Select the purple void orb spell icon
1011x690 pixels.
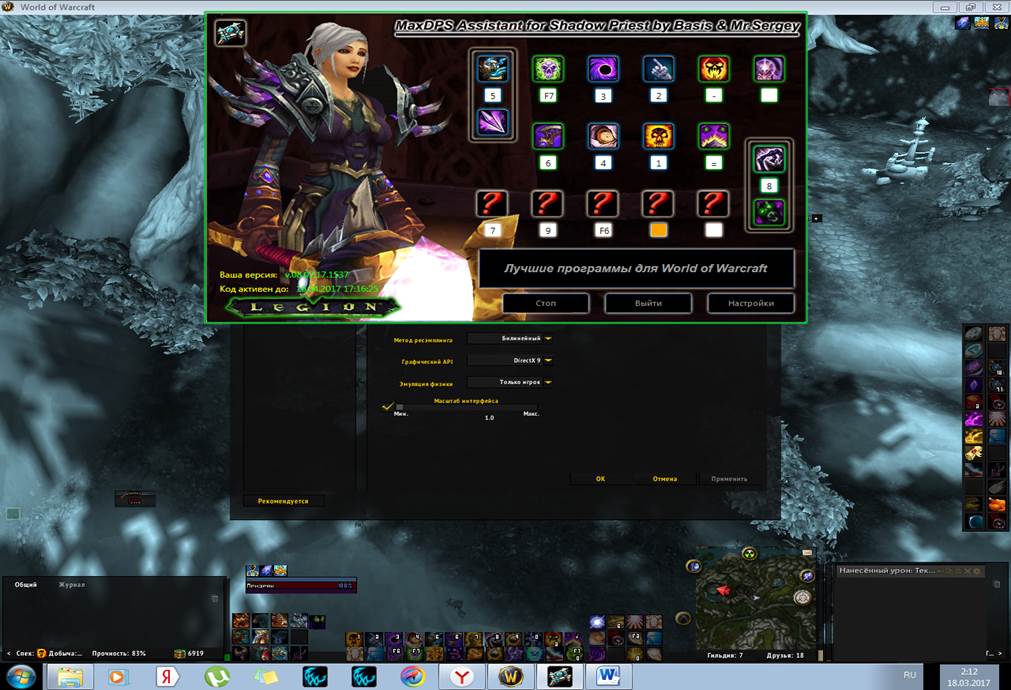coord(603,69)
